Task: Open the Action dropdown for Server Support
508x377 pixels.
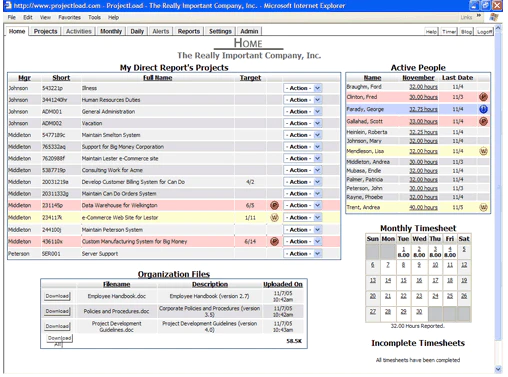Action: coord(303,254)
